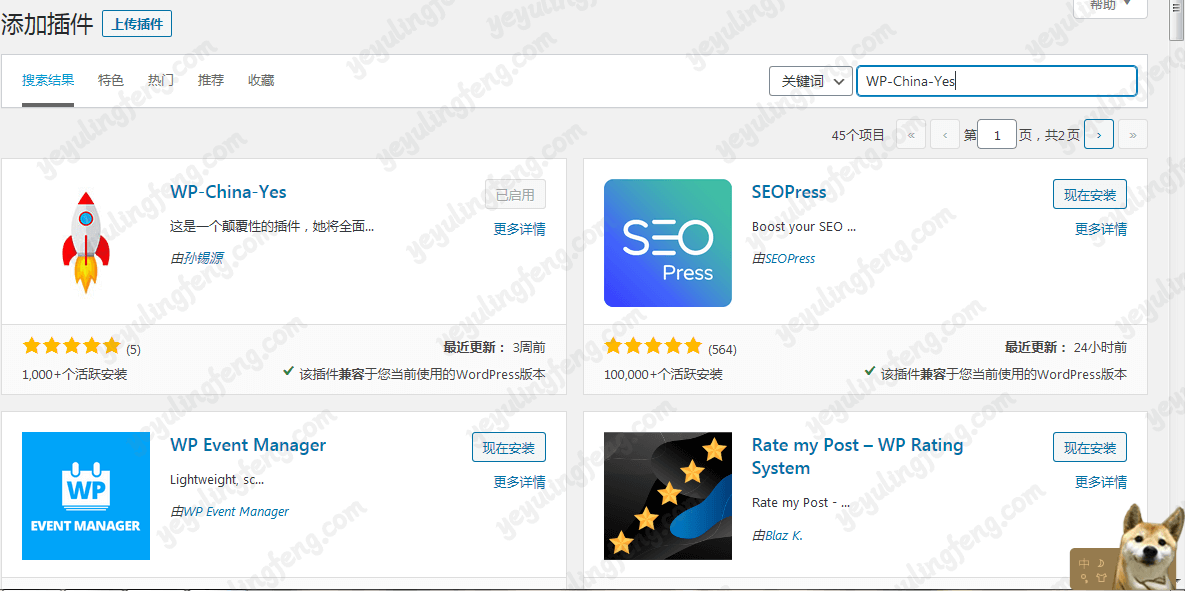Open 更多详情 for SEOPress
This screenshot has width=1185, height=591.
coord(1100,229)
